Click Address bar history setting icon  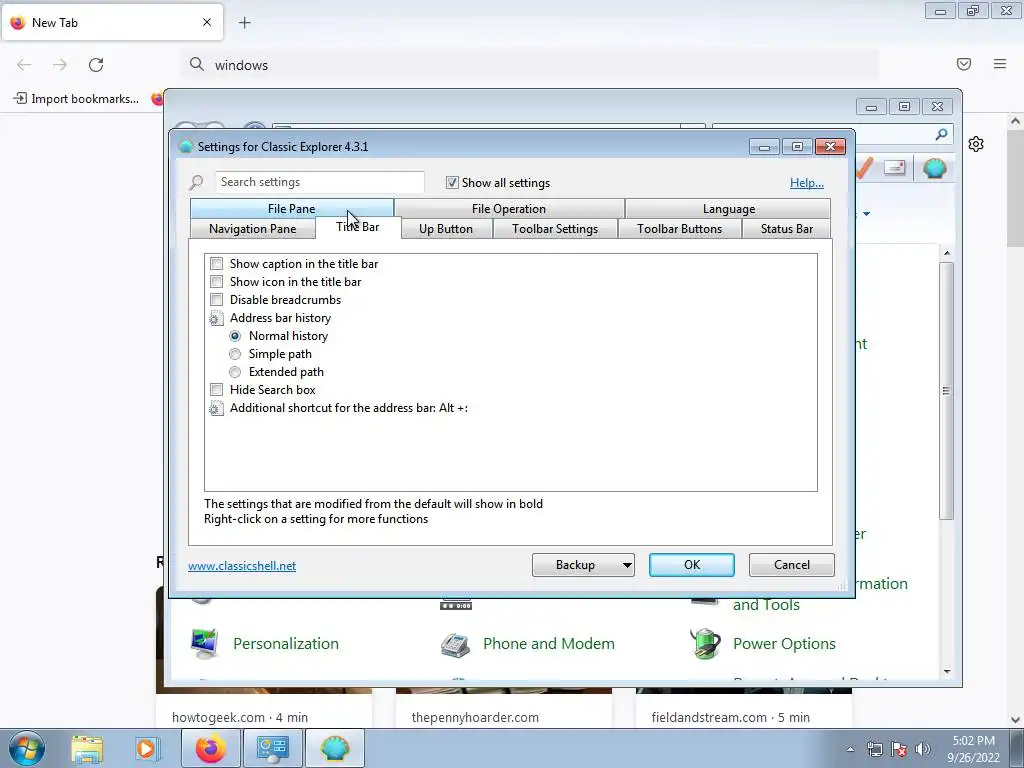coord(216,319)
